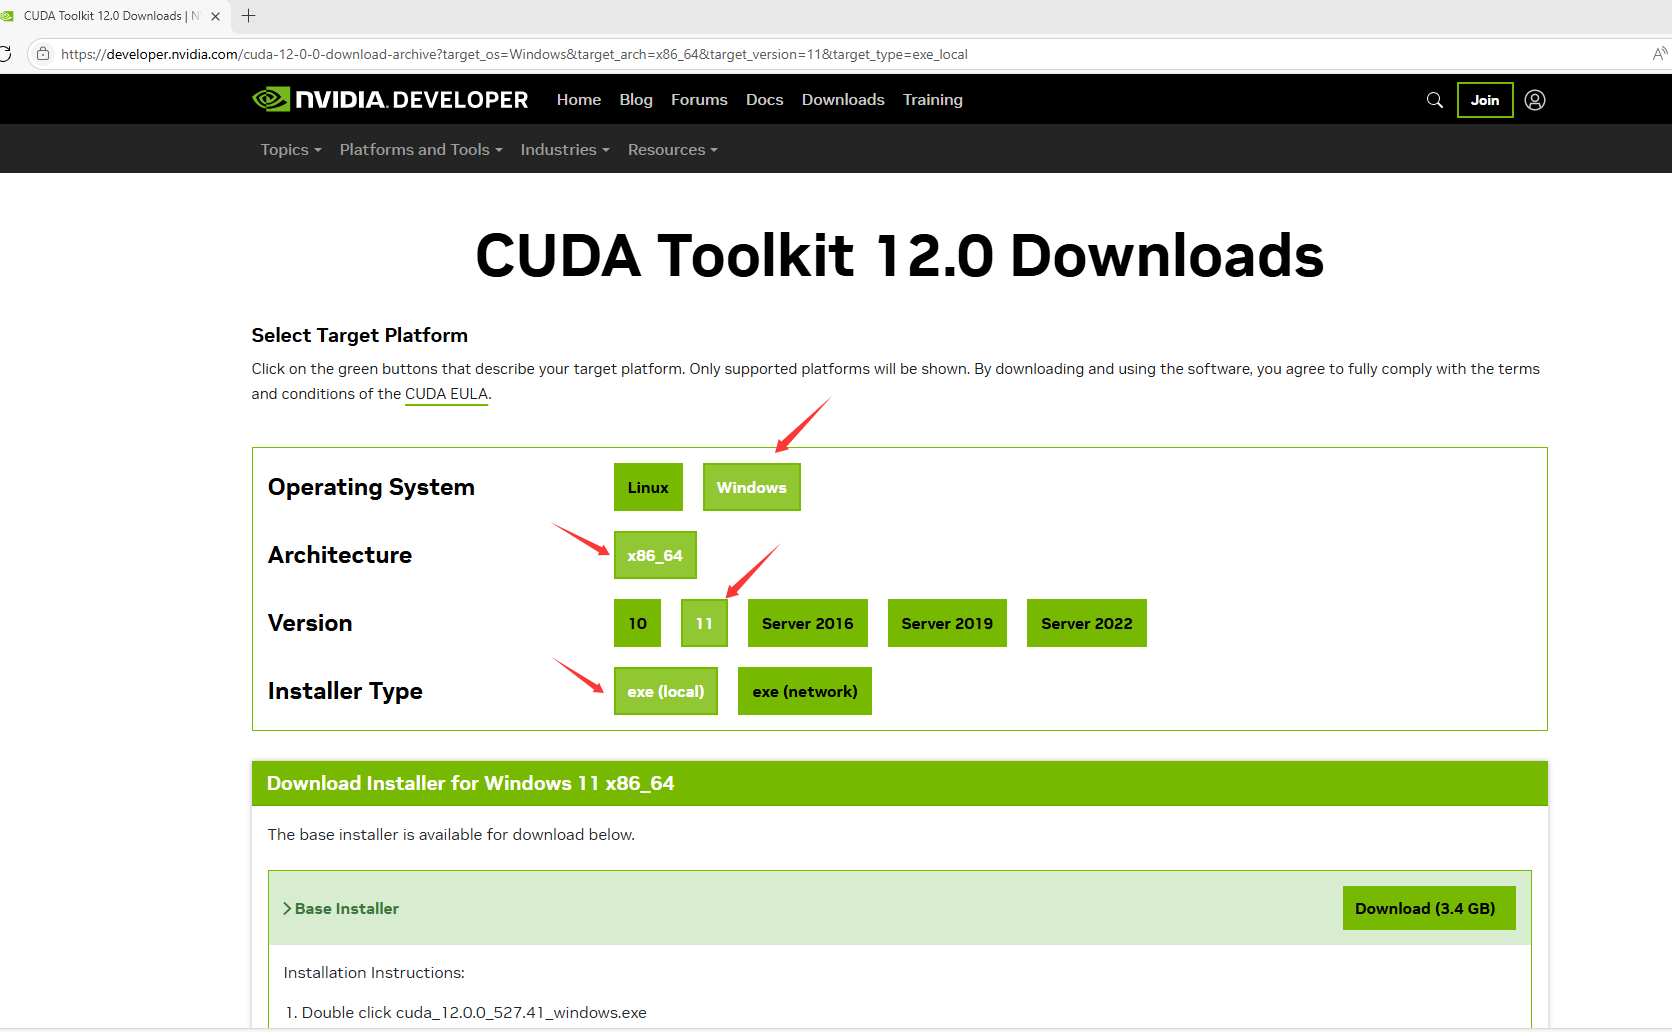Choose Windows version 11
This screenshot has height=1032, width=1672.
(704, 623)
